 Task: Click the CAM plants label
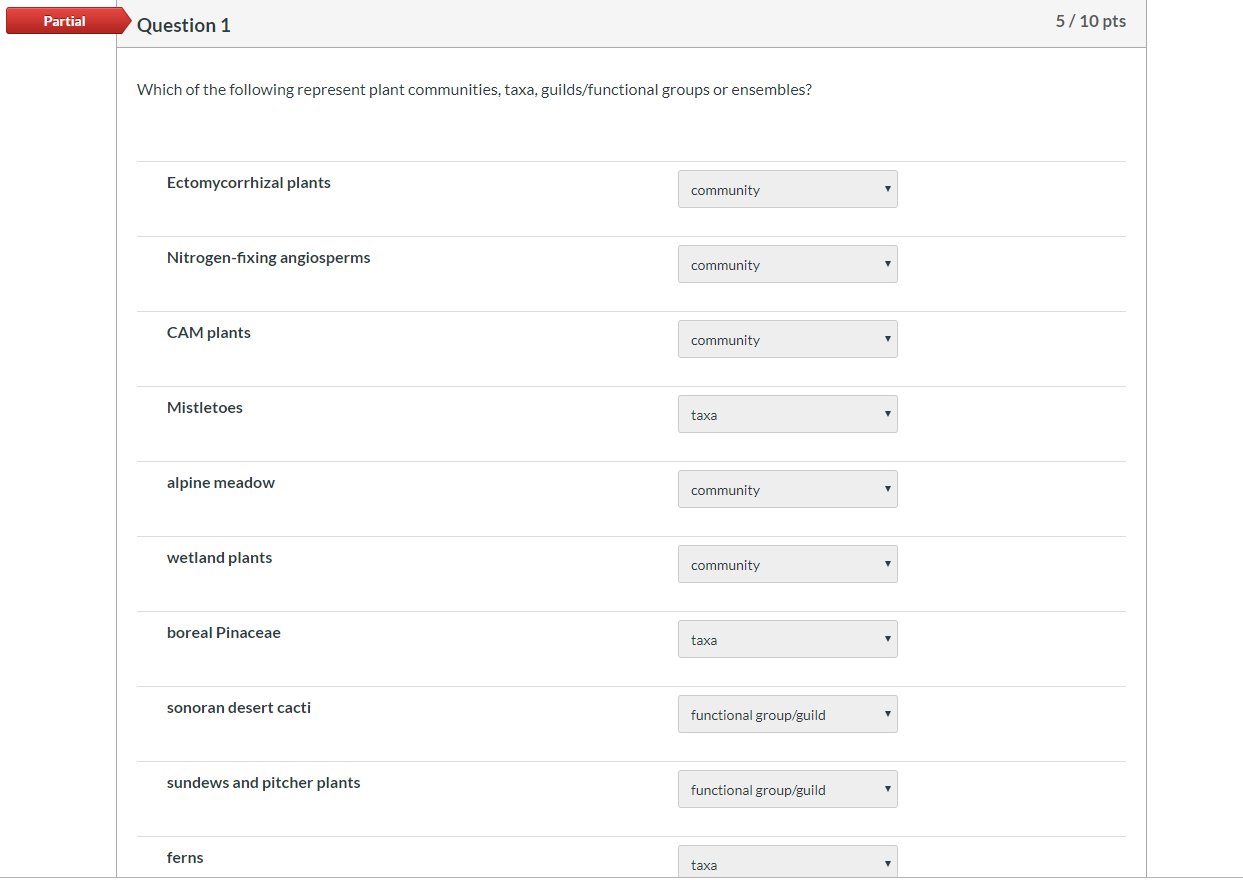pos(209,333)
